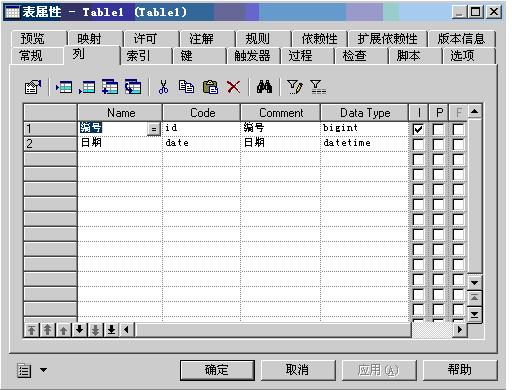Check the I checkbox for date row
This screenshot has height=390, width=512.
[418, 144]
